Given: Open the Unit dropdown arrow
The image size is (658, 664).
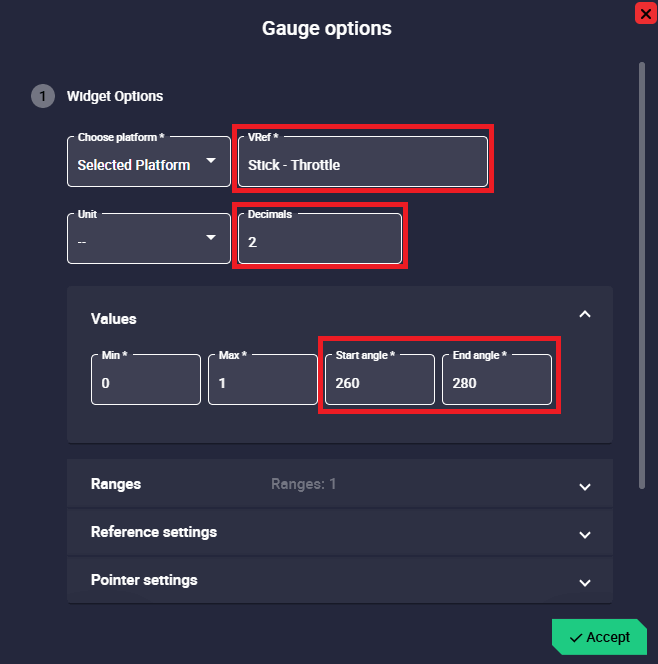Looking at the screenshot, I should click(x=211, y=237).
